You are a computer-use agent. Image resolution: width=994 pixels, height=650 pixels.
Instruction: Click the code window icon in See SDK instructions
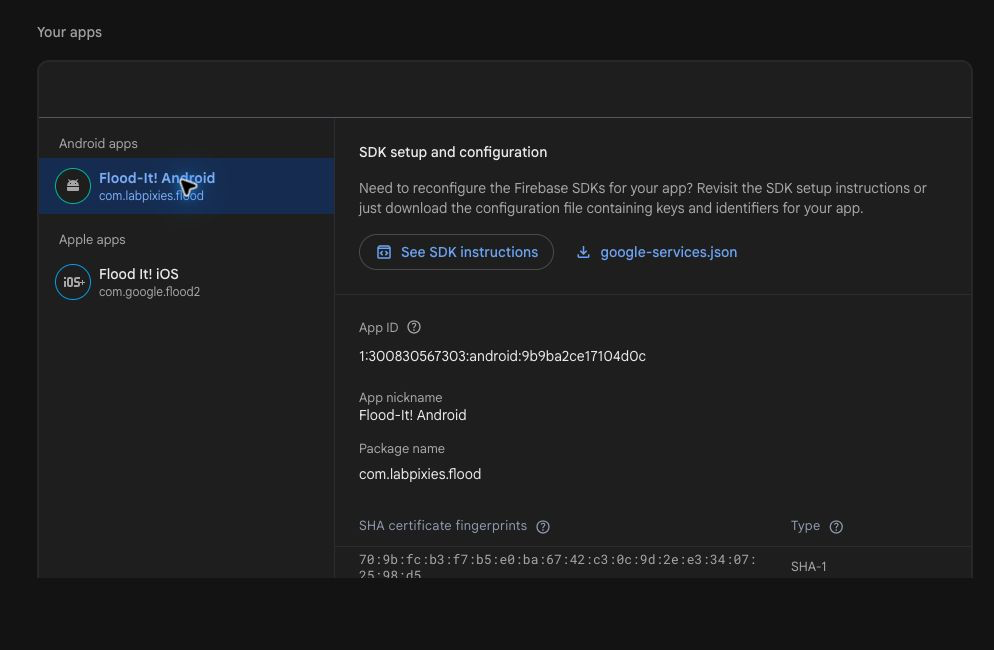384,252
